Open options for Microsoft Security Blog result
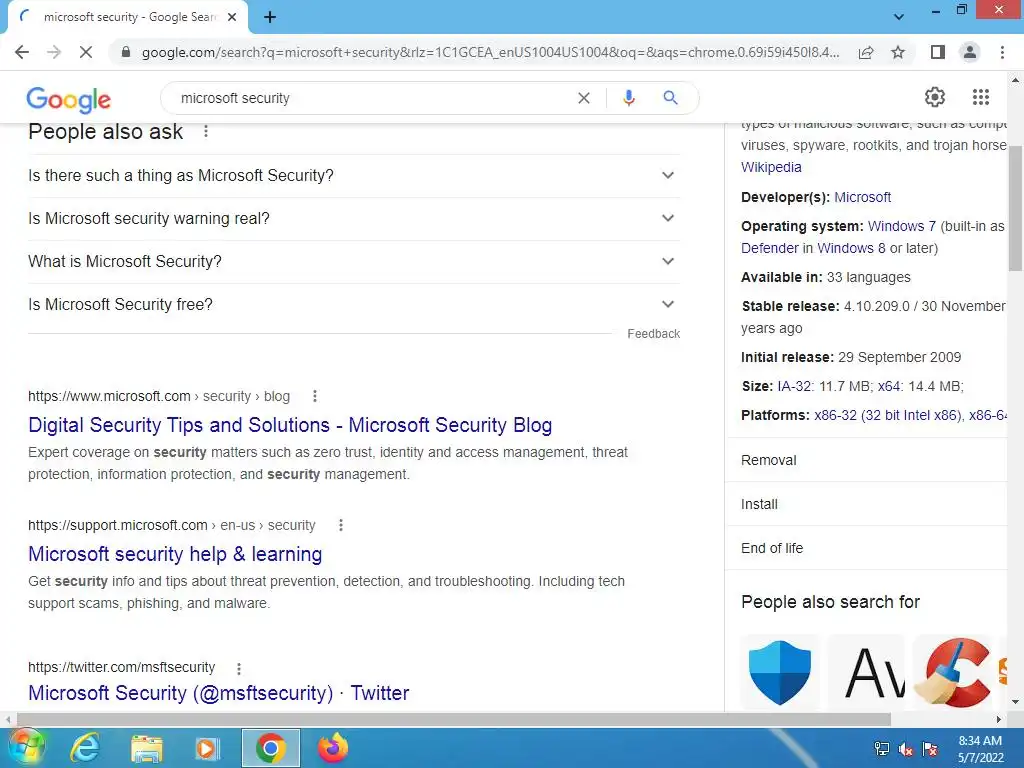This screenshot has width=1024, height=768. [315, 396]
